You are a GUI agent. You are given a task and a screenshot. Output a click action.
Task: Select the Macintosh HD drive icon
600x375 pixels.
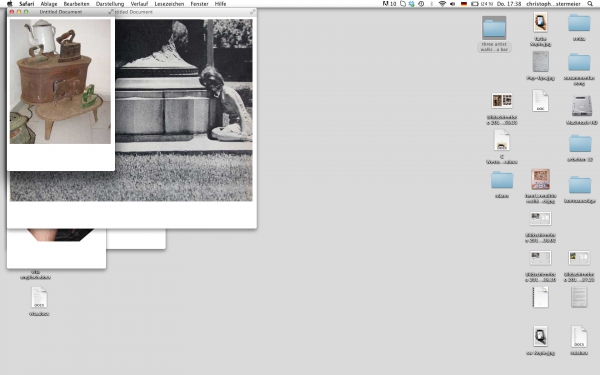[582, 106]
